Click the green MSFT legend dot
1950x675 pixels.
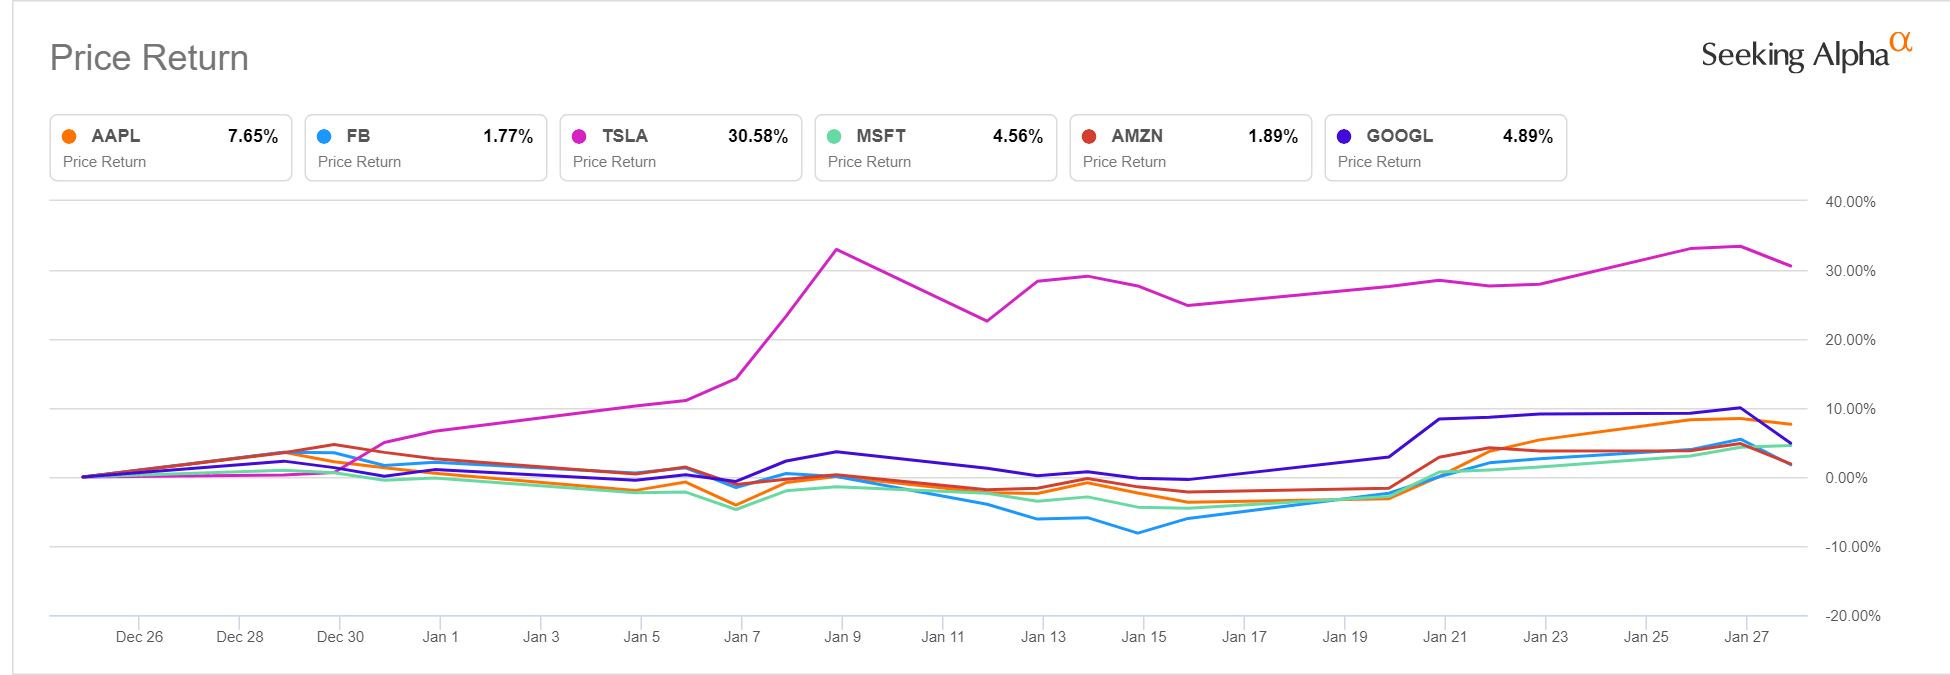[x=834, y=137]
